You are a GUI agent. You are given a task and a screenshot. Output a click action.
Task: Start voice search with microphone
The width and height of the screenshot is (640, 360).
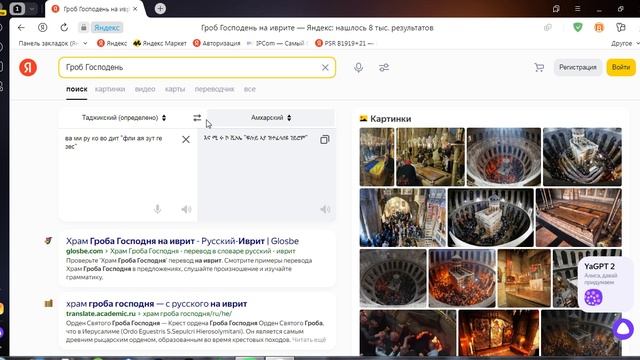click(358, 67)
